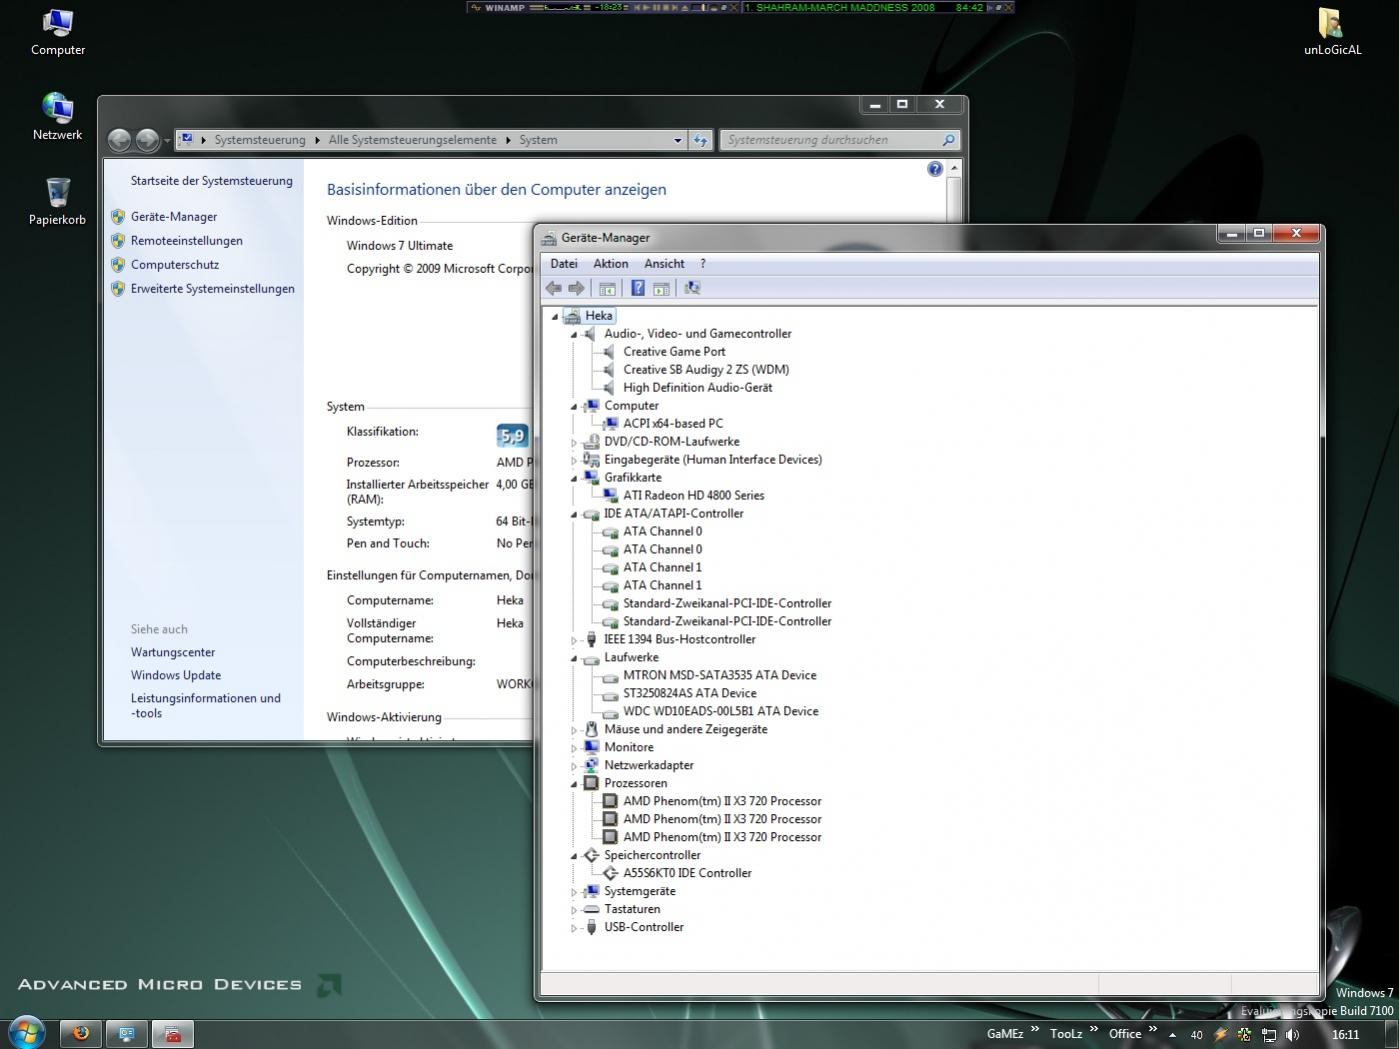Click the network tray icon
Viewport: 1399px width, 1049px height.
click(1269, 1035)
